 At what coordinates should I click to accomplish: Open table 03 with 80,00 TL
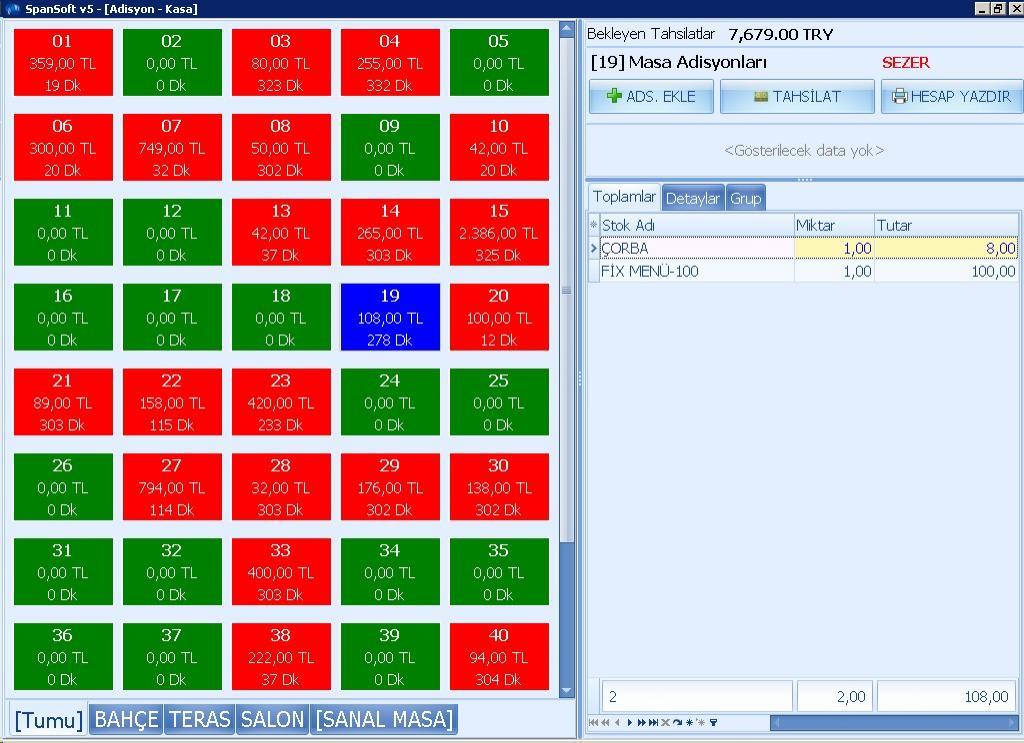pos(281,63)
